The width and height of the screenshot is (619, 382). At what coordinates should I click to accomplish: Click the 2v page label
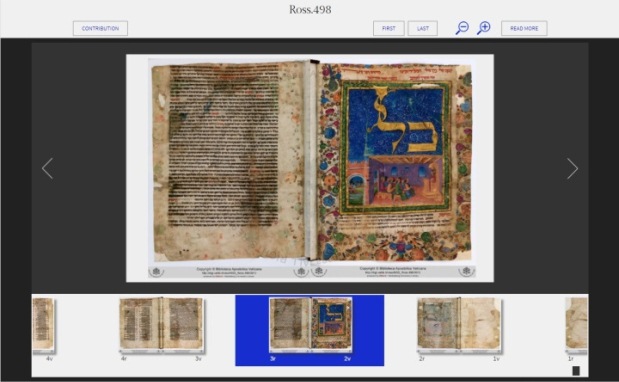(x=347, y=359)
